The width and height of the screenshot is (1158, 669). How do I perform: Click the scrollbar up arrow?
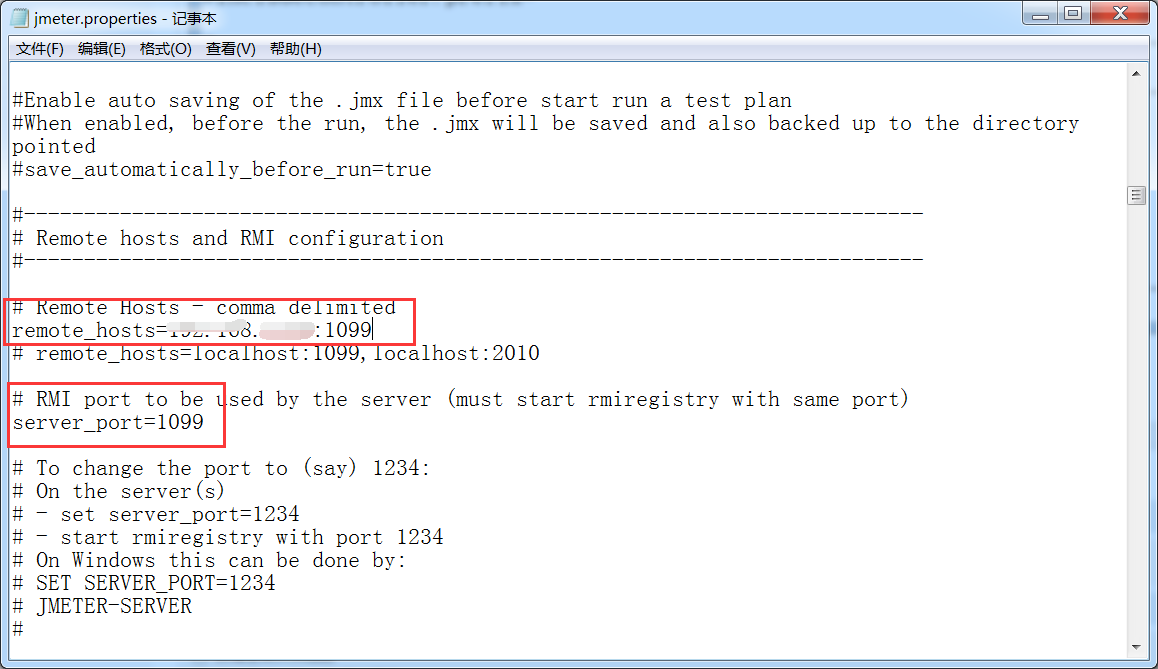(x=1136, y=74)
